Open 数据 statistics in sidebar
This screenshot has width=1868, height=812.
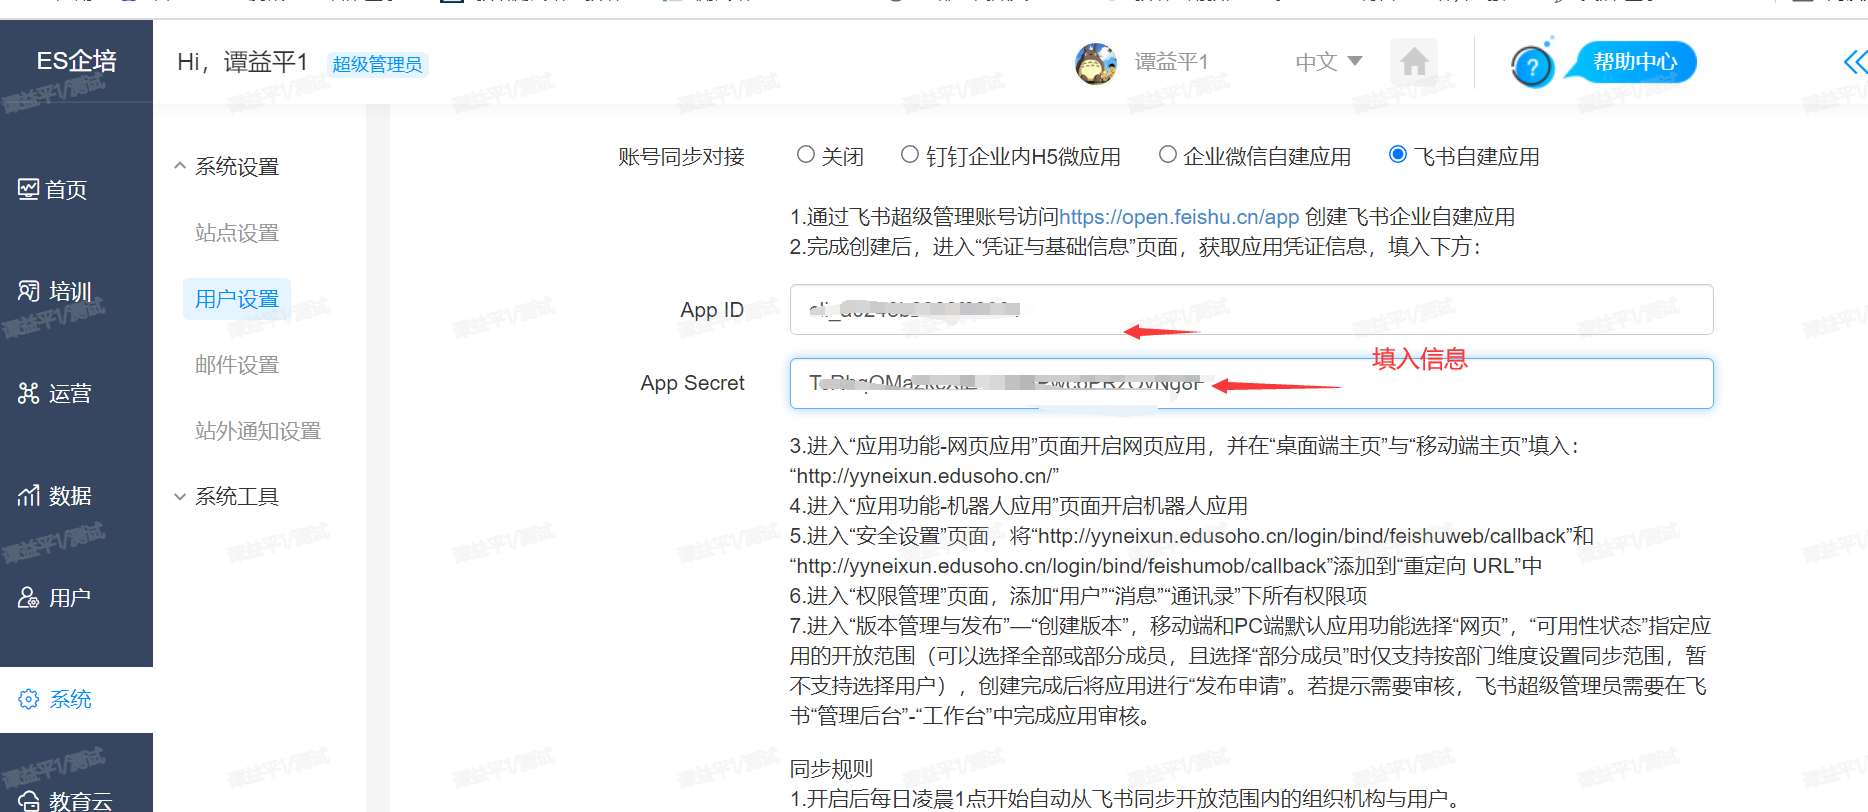click(x=56, y=496)
